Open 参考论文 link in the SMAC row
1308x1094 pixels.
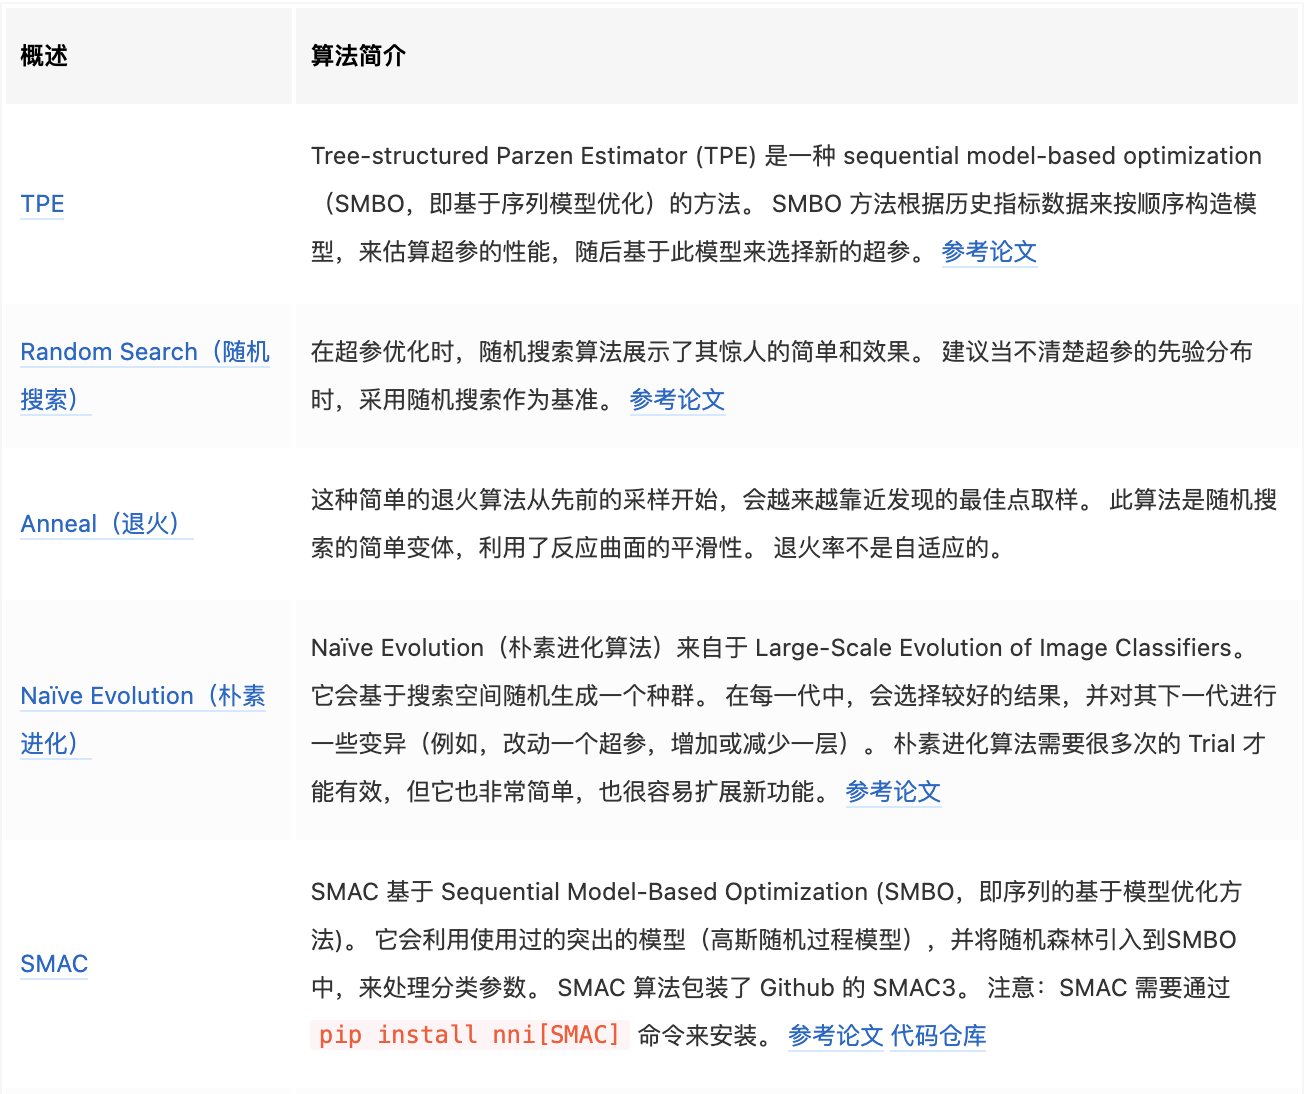pos(835,1037)
